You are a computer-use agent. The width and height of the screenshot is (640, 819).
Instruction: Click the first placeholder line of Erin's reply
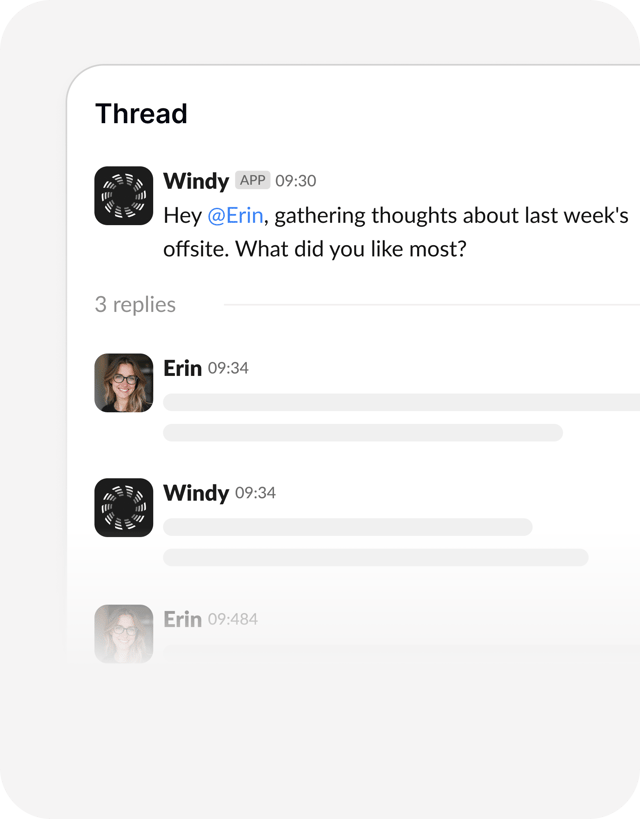[400, 402]
